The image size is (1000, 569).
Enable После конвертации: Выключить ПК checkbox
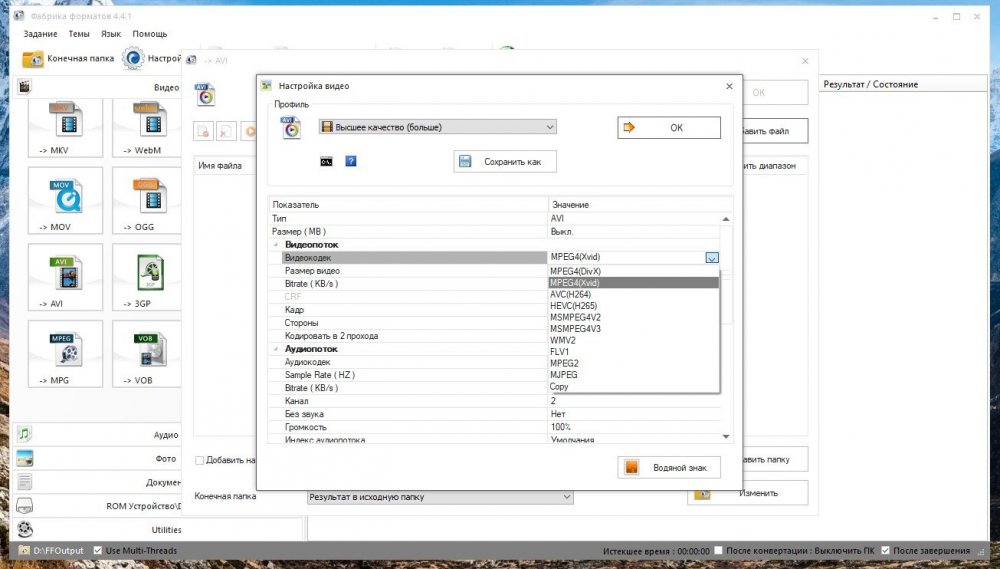point(720,551)
